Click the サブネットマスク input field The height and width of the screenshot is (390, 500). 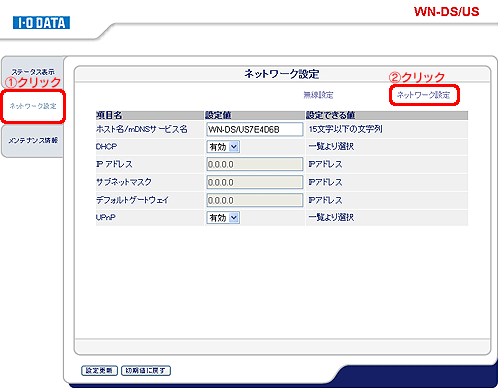click(255, 182)
